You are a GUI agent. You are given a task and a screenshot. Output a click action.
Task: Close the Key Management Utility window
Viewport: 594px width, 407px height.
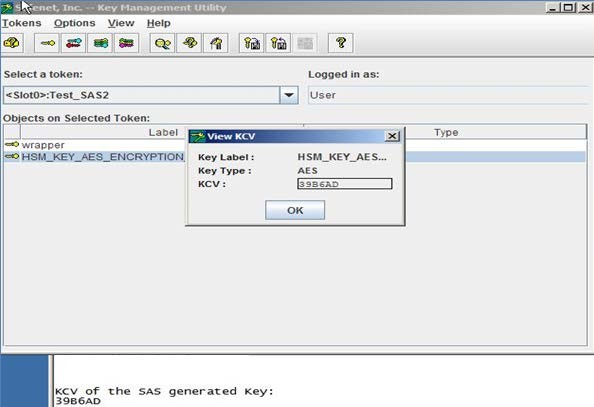pyautogui.click(x=585, y=7)
